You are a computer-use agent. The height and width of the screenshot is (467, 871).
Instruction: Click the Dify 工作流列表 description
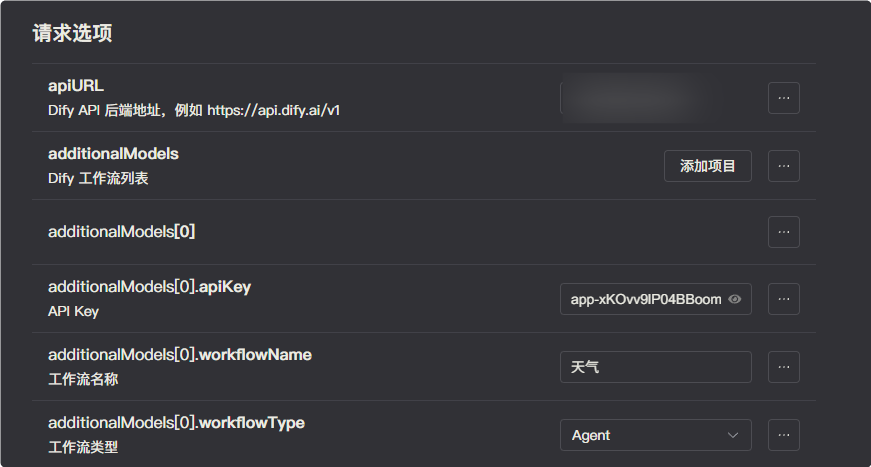[98, 178]
